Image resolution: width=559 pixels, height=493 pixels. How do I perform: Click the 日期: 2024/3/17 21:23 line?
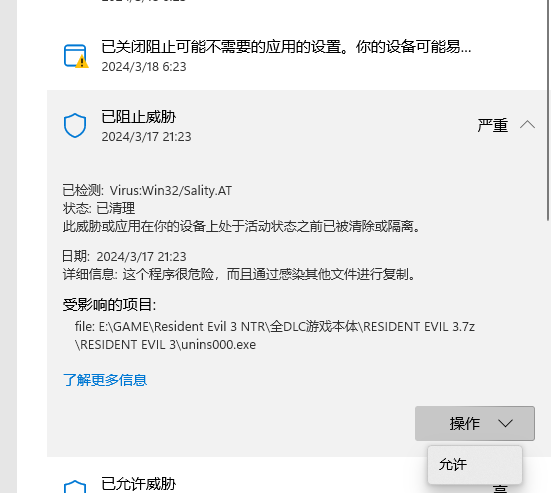coord(124,256)
